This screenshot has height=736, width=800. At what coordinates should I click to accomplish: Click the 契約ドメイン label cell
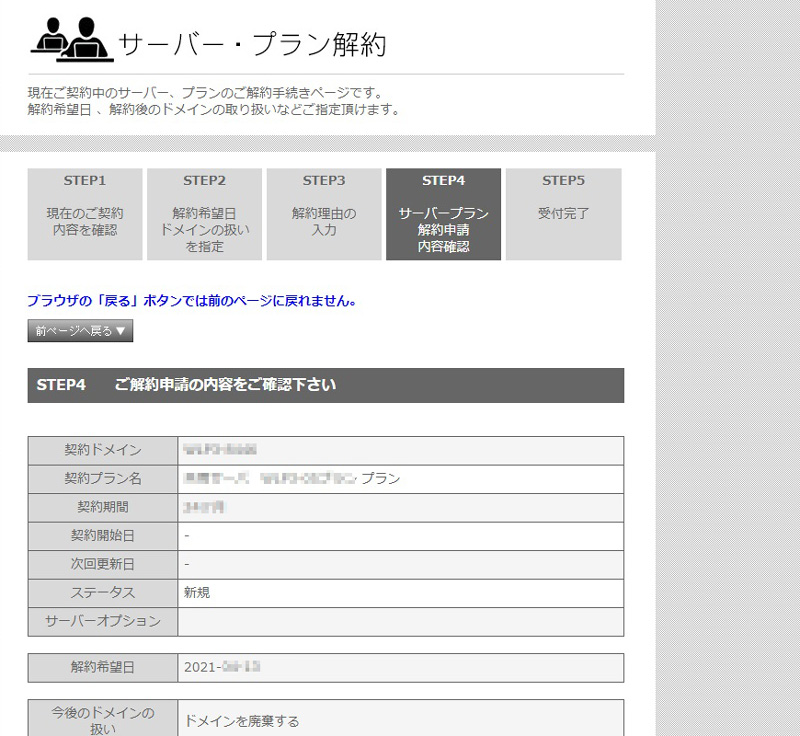[103, 450]
